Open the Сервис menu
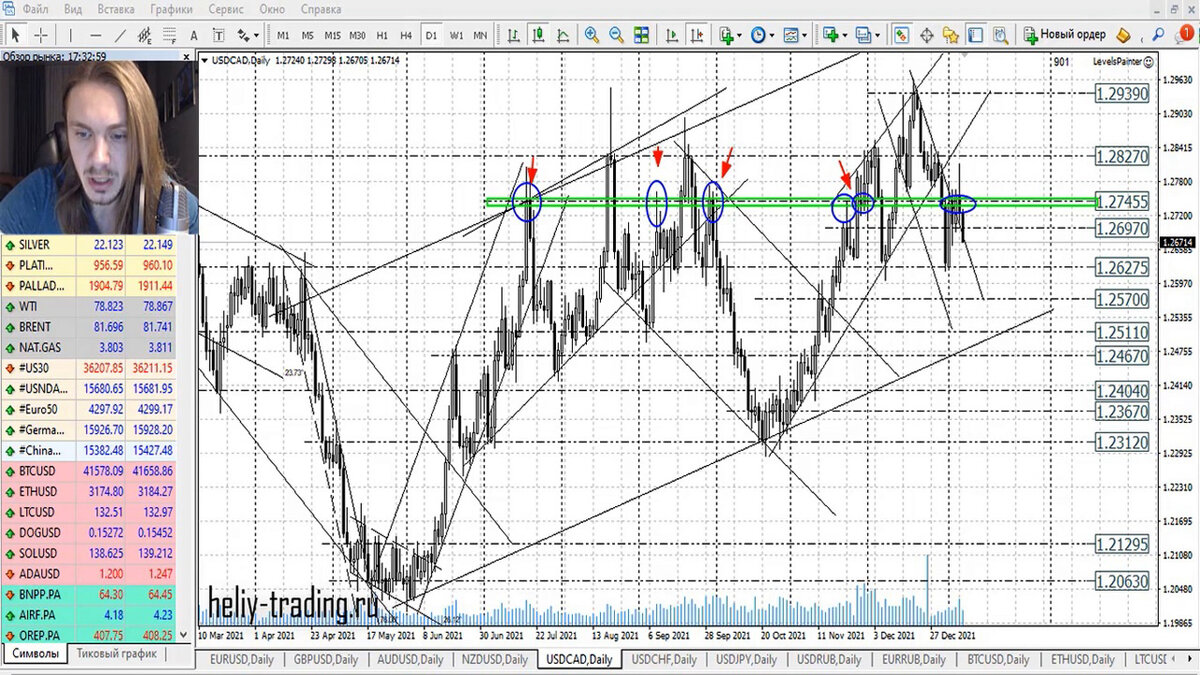 point(226,9)
